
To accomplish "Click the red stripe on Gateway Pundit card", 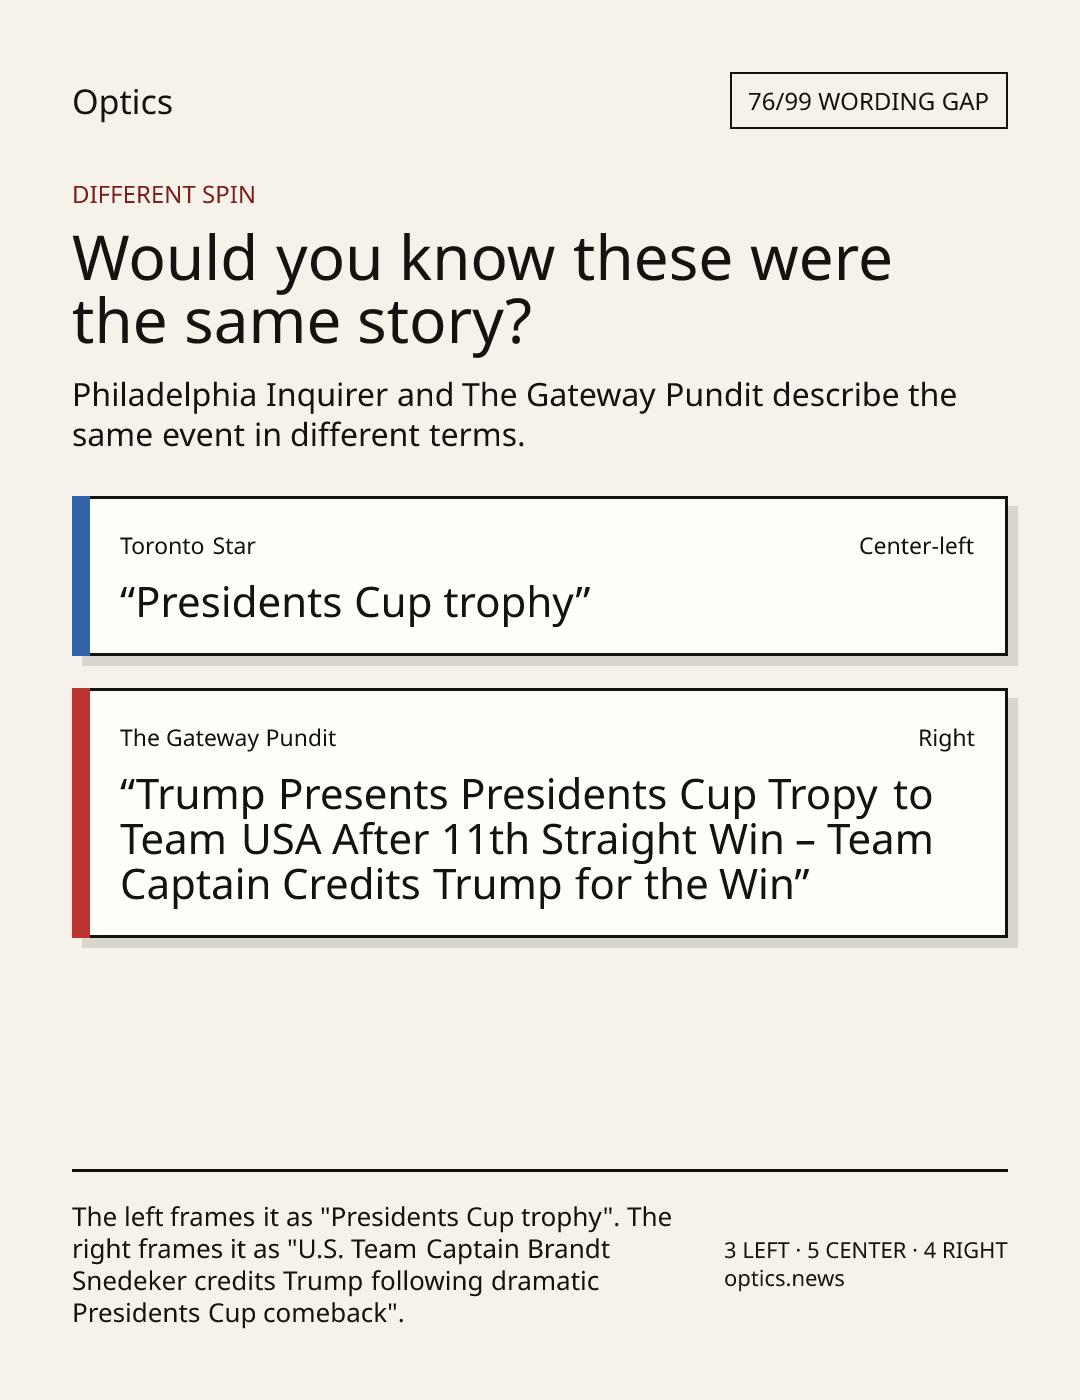I will 81,813.
